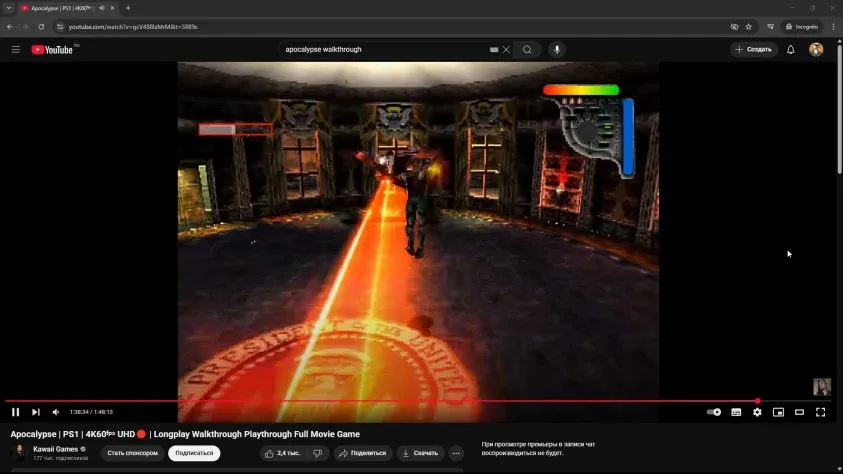This screenshot has width=843, height=474.
Task: Toggle the autoplay switch
Action: coord(714,412)
